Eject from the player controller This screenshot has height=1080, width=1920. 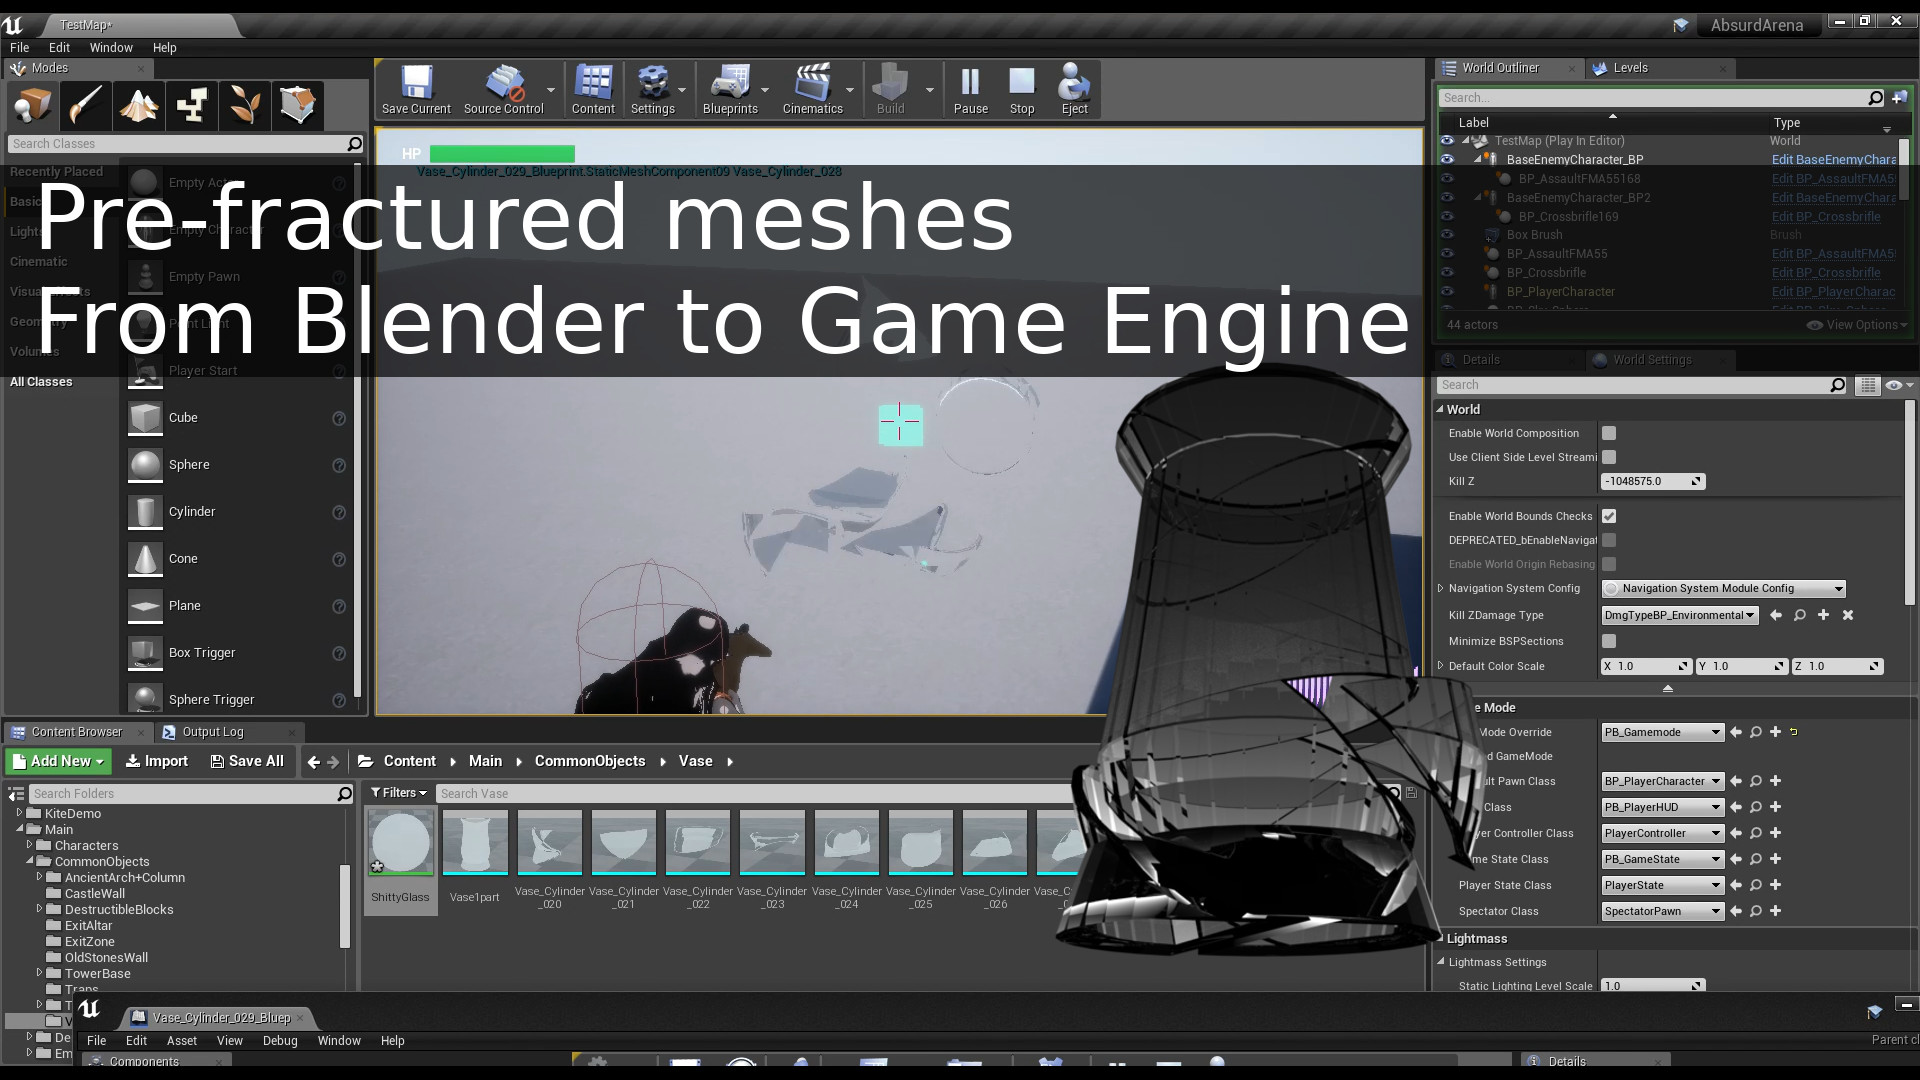1075,89
